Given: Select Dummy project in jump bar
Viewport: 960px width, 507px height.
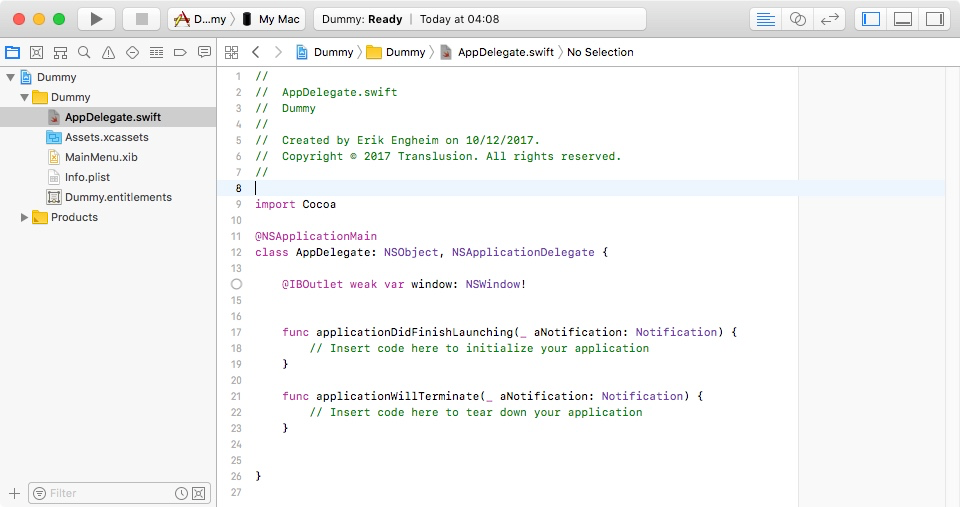Looking at the screenshot, I should 325,52.
